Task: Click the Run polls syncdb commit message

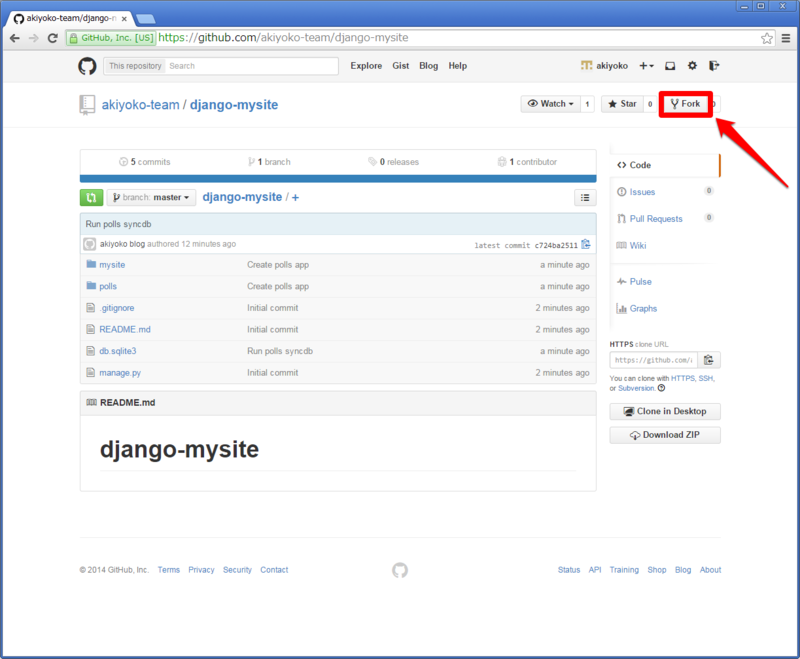Action: [118, 224]
